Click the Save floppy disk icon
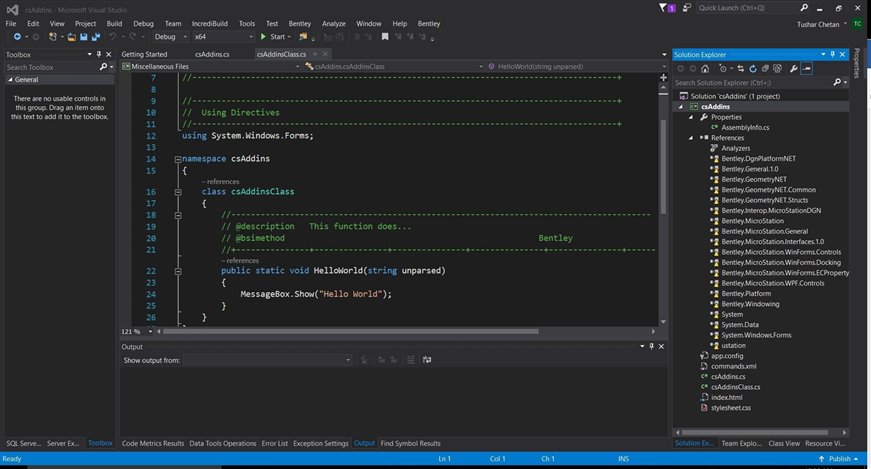871x469 pixels. 83,37
